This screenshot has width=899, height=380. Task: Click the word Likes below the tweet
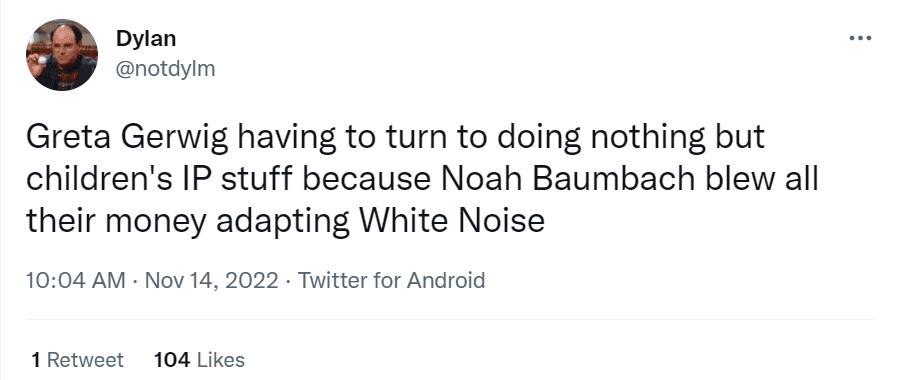(221, 360)
